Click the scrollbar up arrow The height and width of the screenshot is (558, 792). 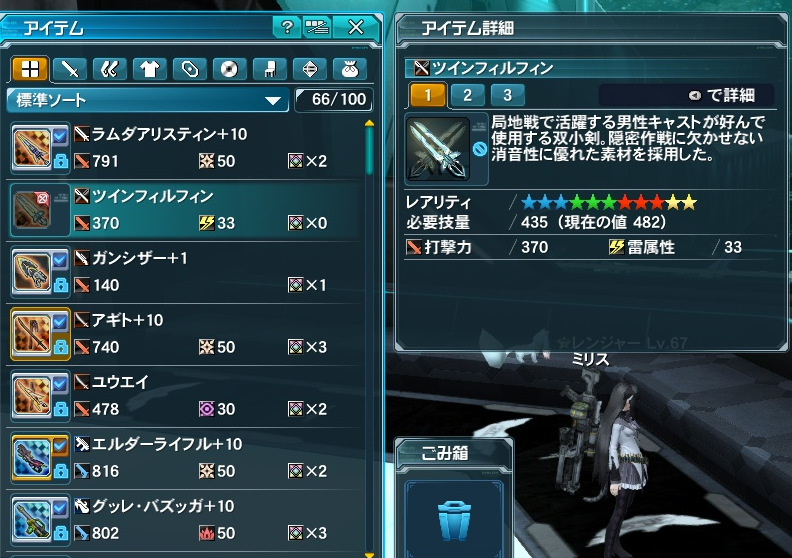coord(369,123)
